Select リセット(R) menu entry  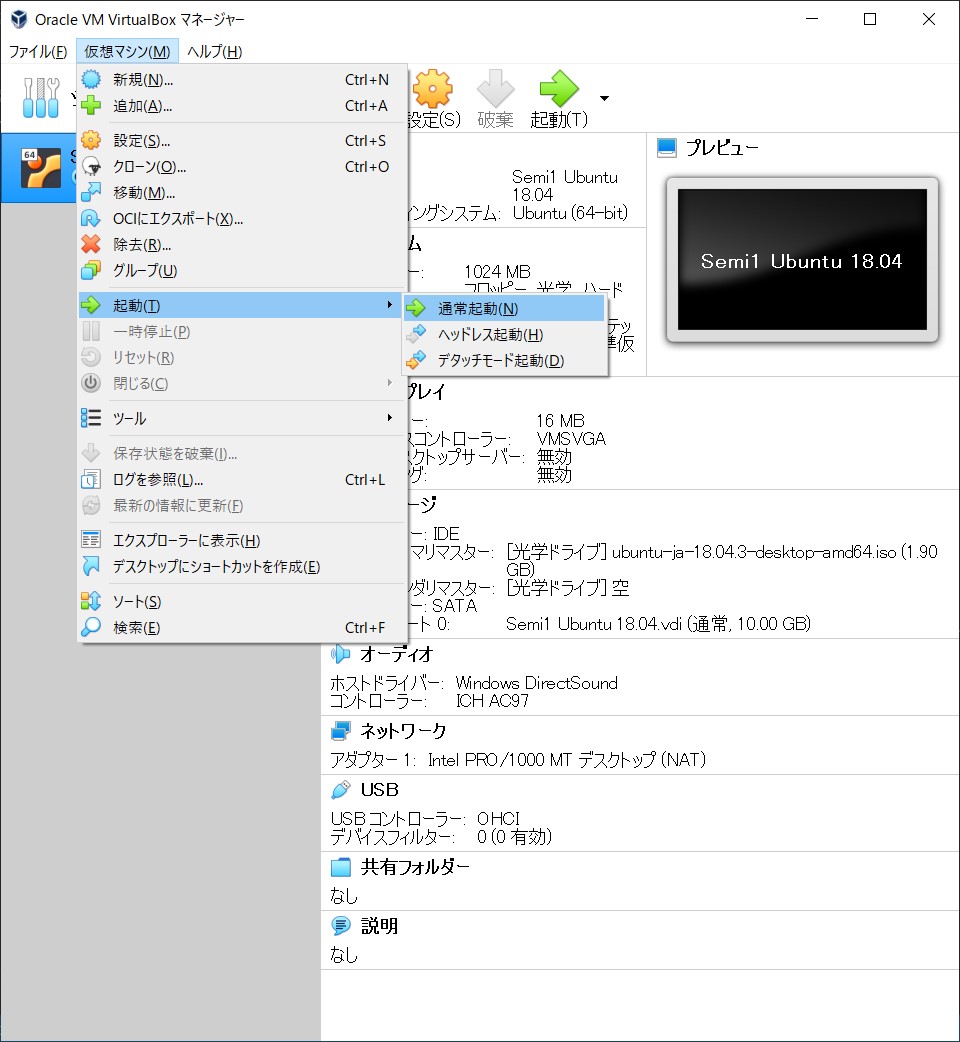coord(242,357)
